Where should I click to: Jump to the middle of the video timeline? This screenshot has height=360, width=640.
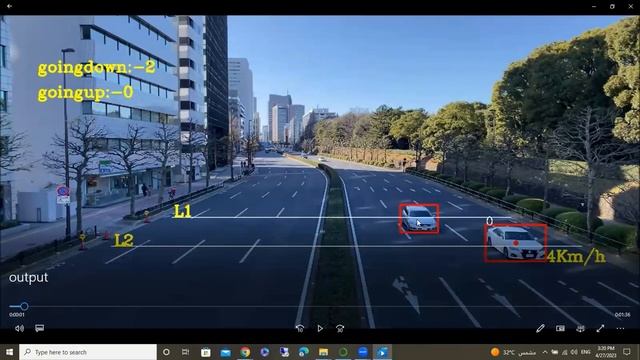point(320,306)
